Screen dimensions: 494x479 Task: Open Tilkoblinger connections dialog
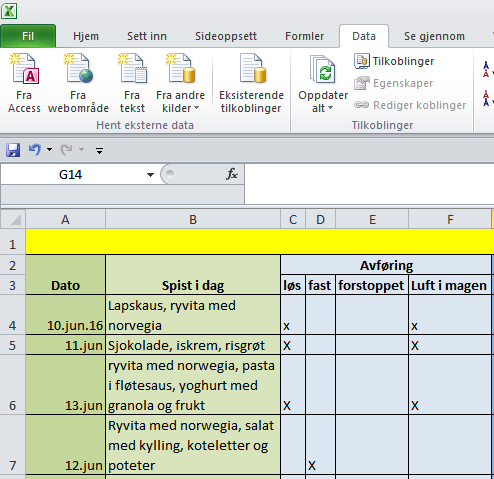point(394,61)
